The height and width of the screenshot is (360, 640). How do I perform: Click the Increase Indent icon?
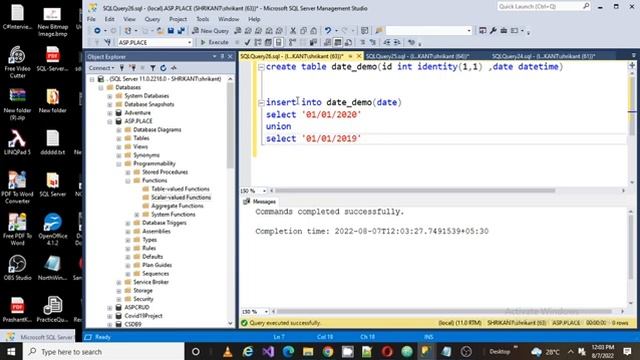[x=397, y=42]
